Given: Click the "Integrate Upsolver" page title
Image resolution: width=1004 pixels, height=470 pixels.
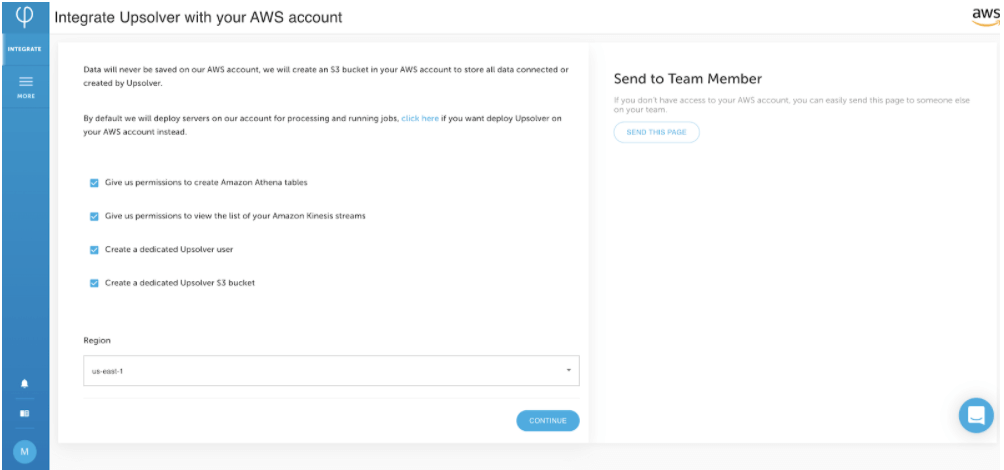Looking at the screenshot, I should pos(198,18).
